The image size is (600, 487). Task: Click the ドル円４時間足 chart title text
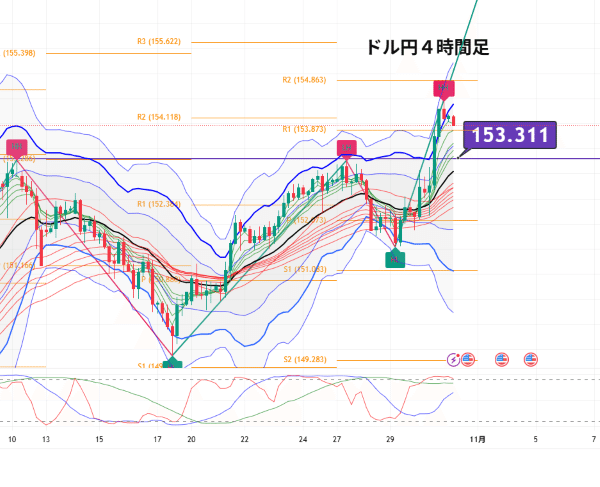(428, 47)
